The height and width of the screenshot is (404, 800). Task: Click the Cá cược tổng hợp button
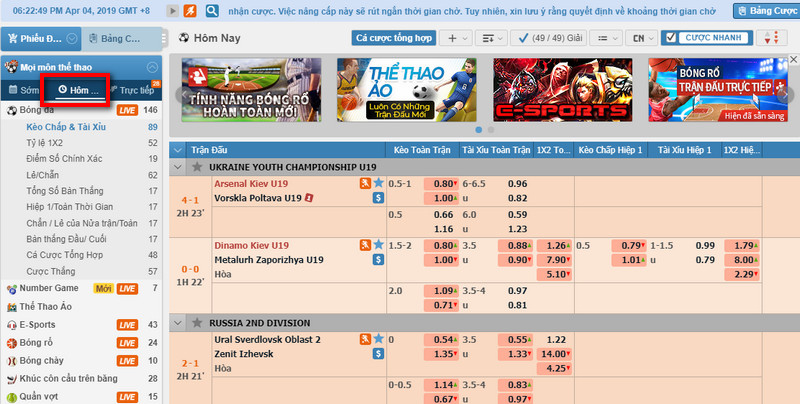click(x=393, y=38)
